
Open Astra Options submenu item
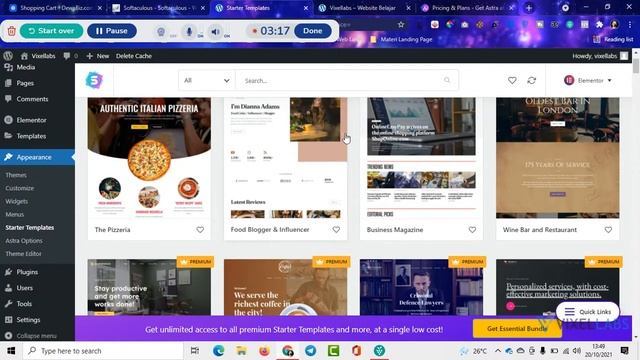pos(24,240)
